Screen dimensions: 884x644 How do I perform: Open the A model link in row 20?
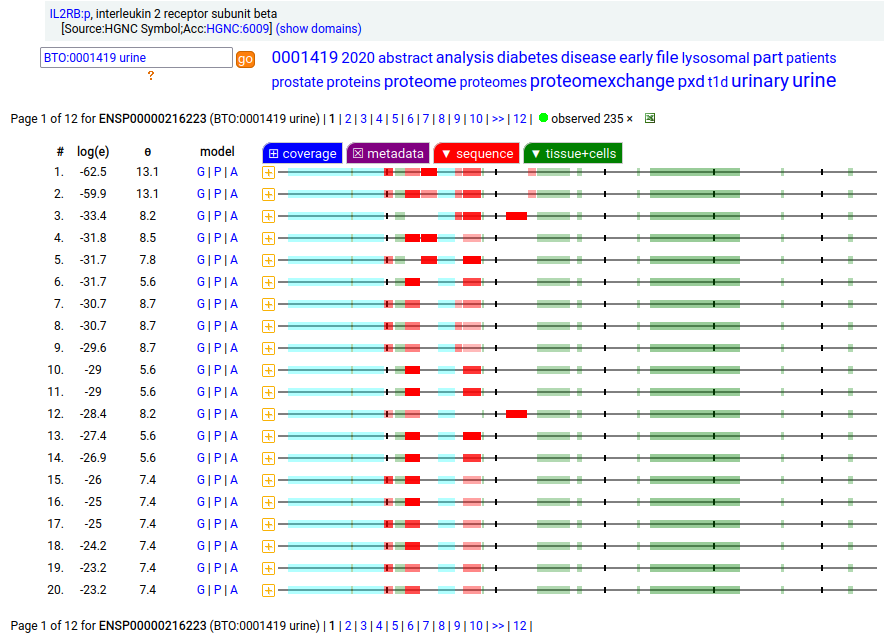pos(234,590)
